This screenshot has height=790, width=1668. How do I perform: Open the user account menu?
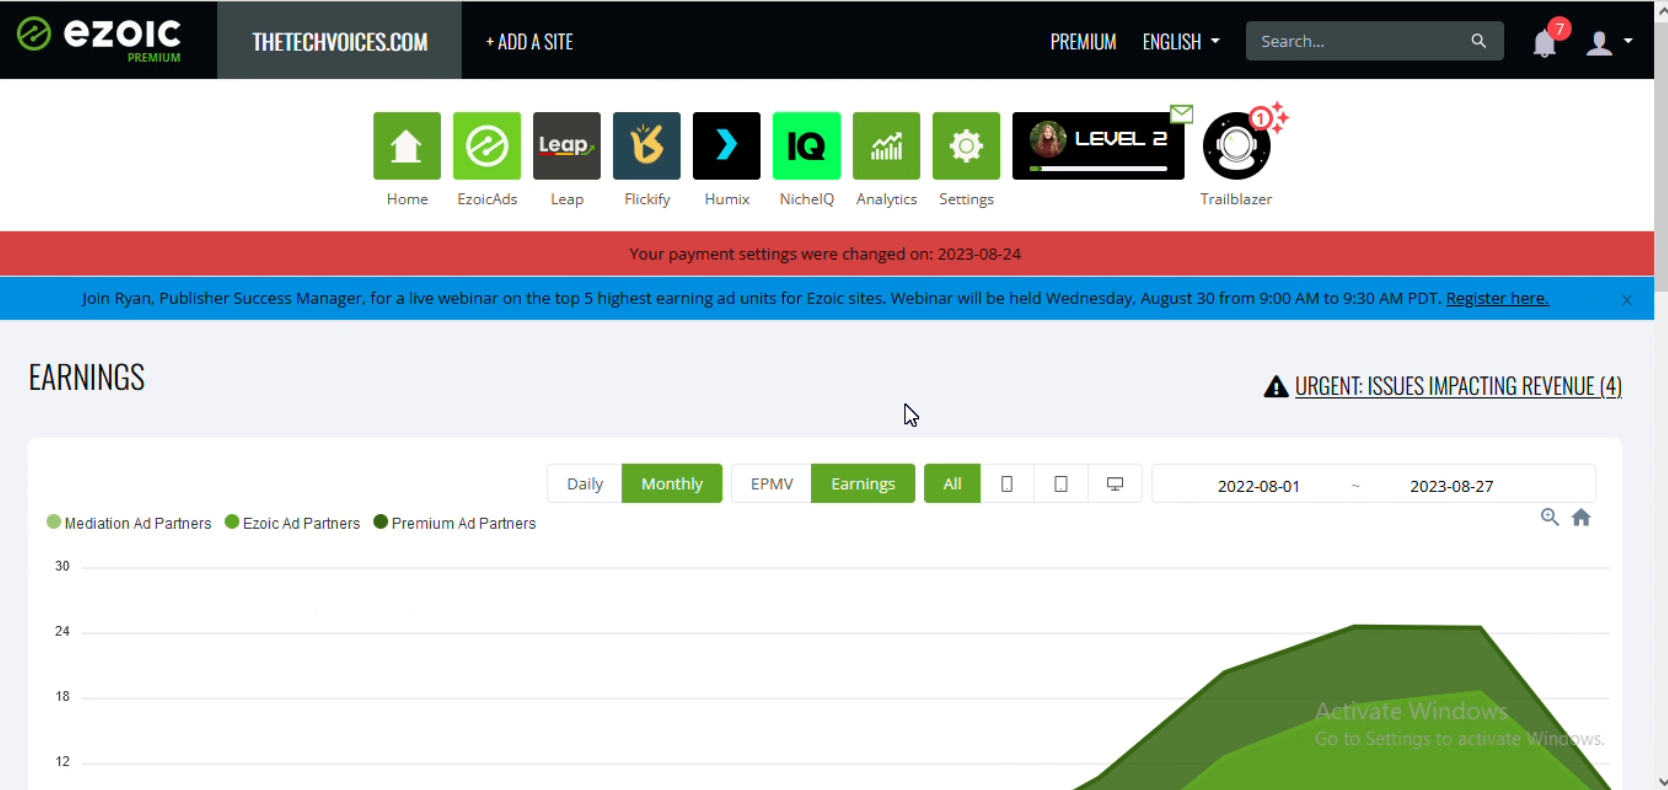(1610, 42)
